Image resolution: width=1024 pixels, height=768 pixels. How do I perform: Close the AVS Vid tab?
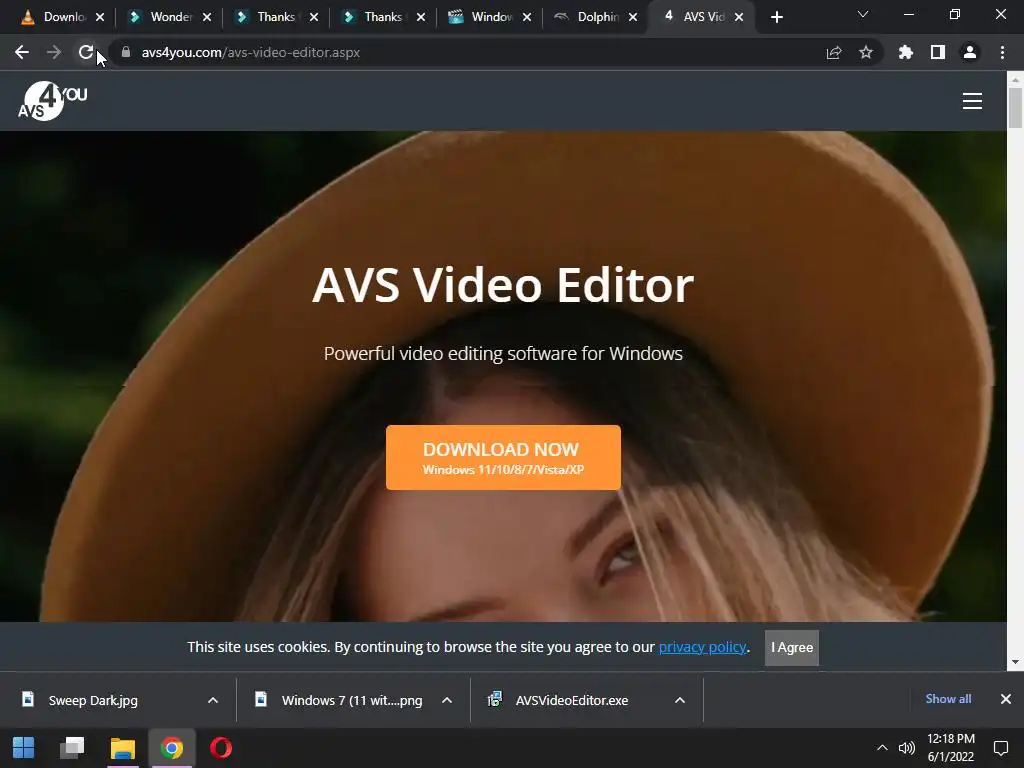click(x=739, y=17)
